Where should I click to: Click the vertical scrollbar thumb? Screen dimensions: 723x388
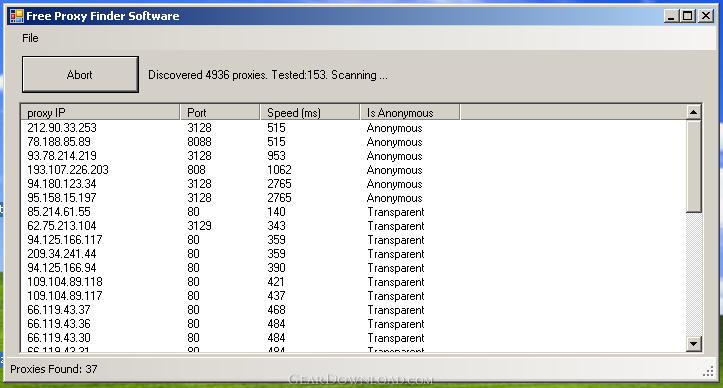click(693, 166)
